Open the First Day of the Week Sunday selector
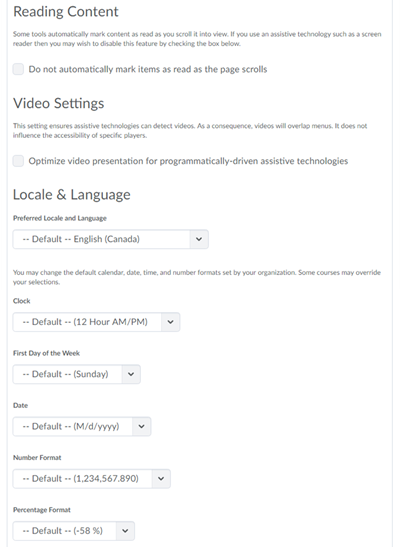This screenshot has height=547, width=400. coord(77,374)
